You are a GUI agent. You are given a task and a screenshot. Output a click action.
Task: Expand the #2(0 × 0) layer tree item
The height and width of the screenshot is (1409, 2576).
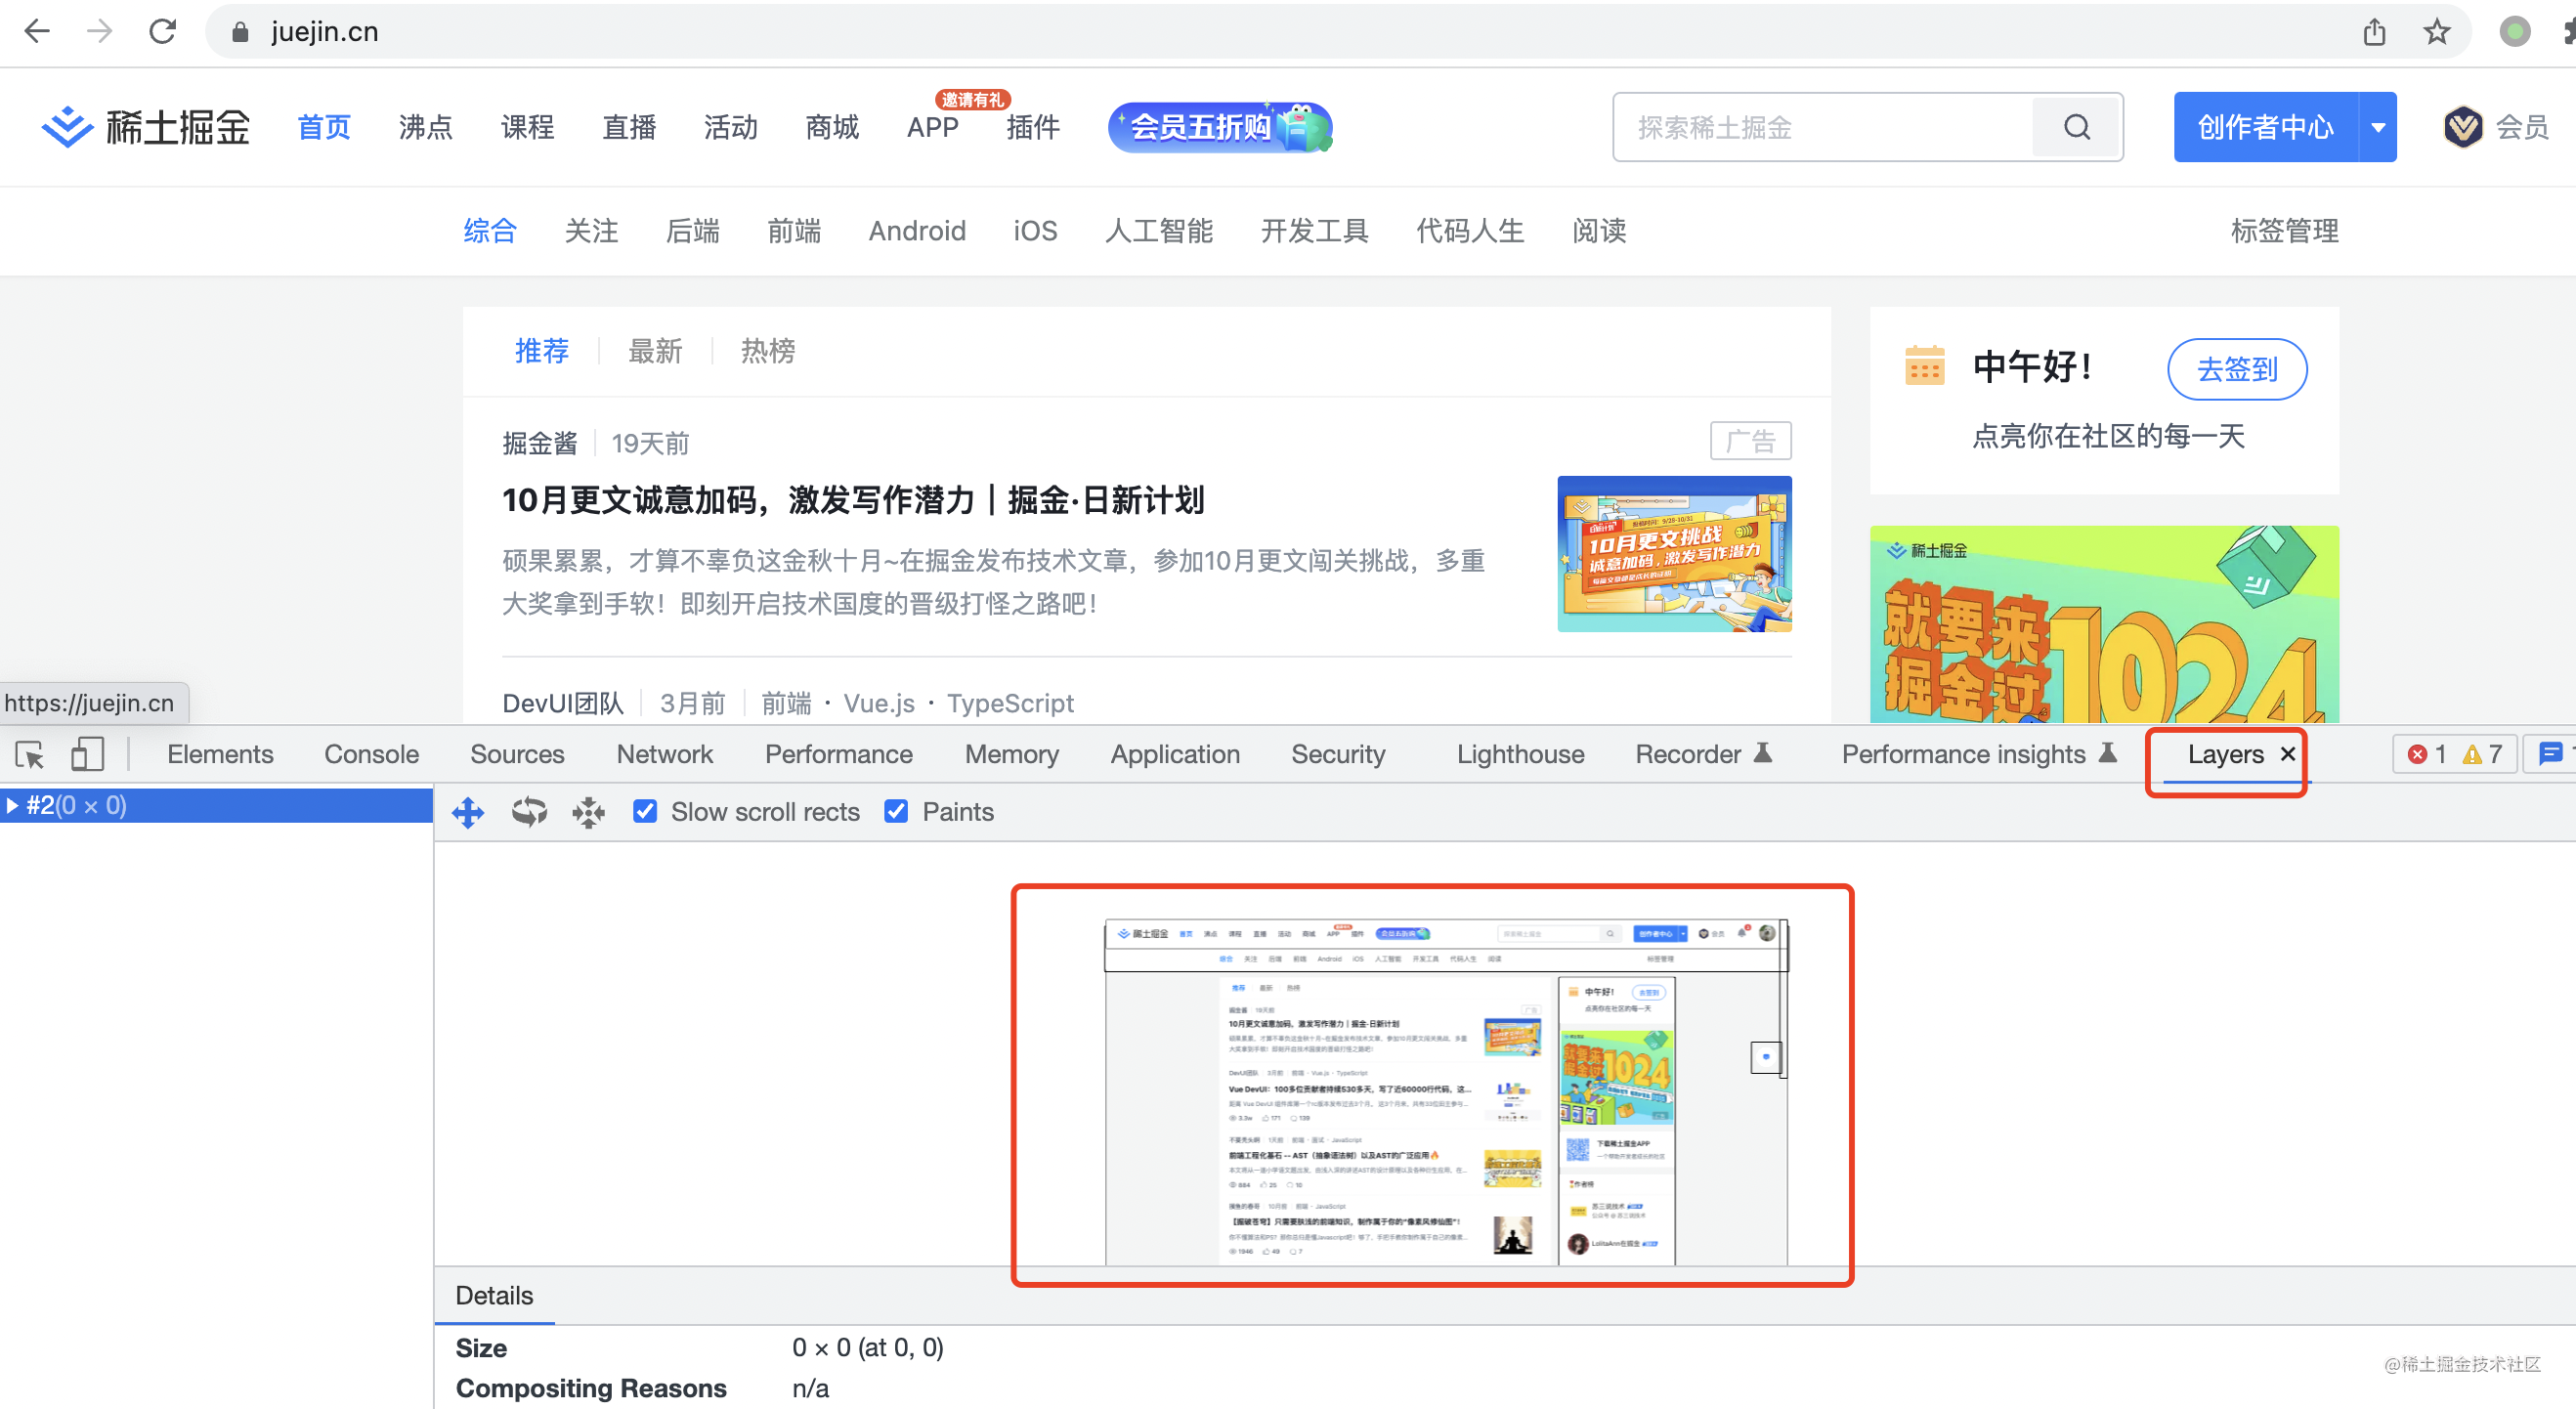click(x=12, y=806)
